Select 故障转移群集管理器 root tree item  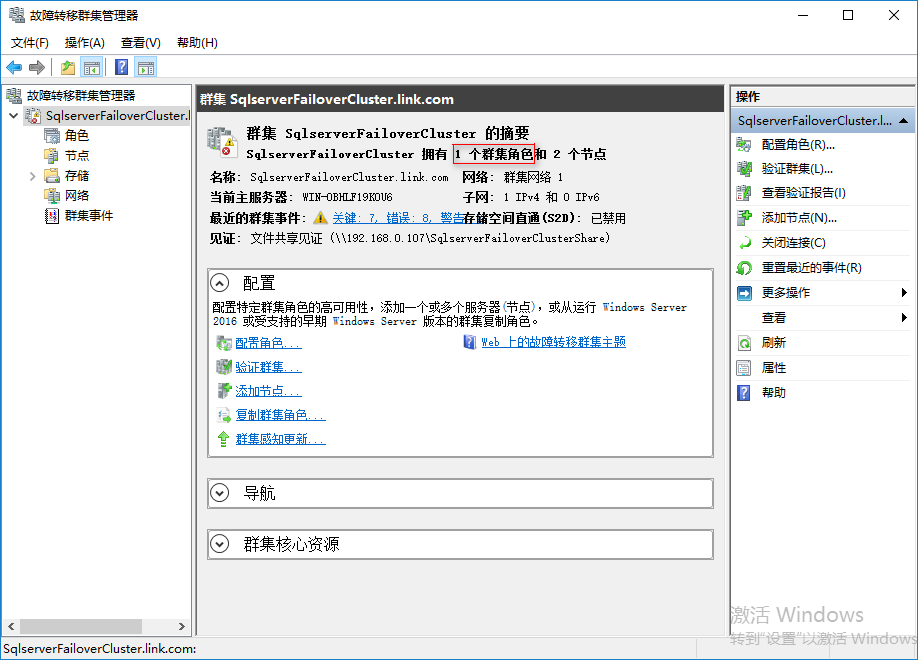[x=81, y=95]
